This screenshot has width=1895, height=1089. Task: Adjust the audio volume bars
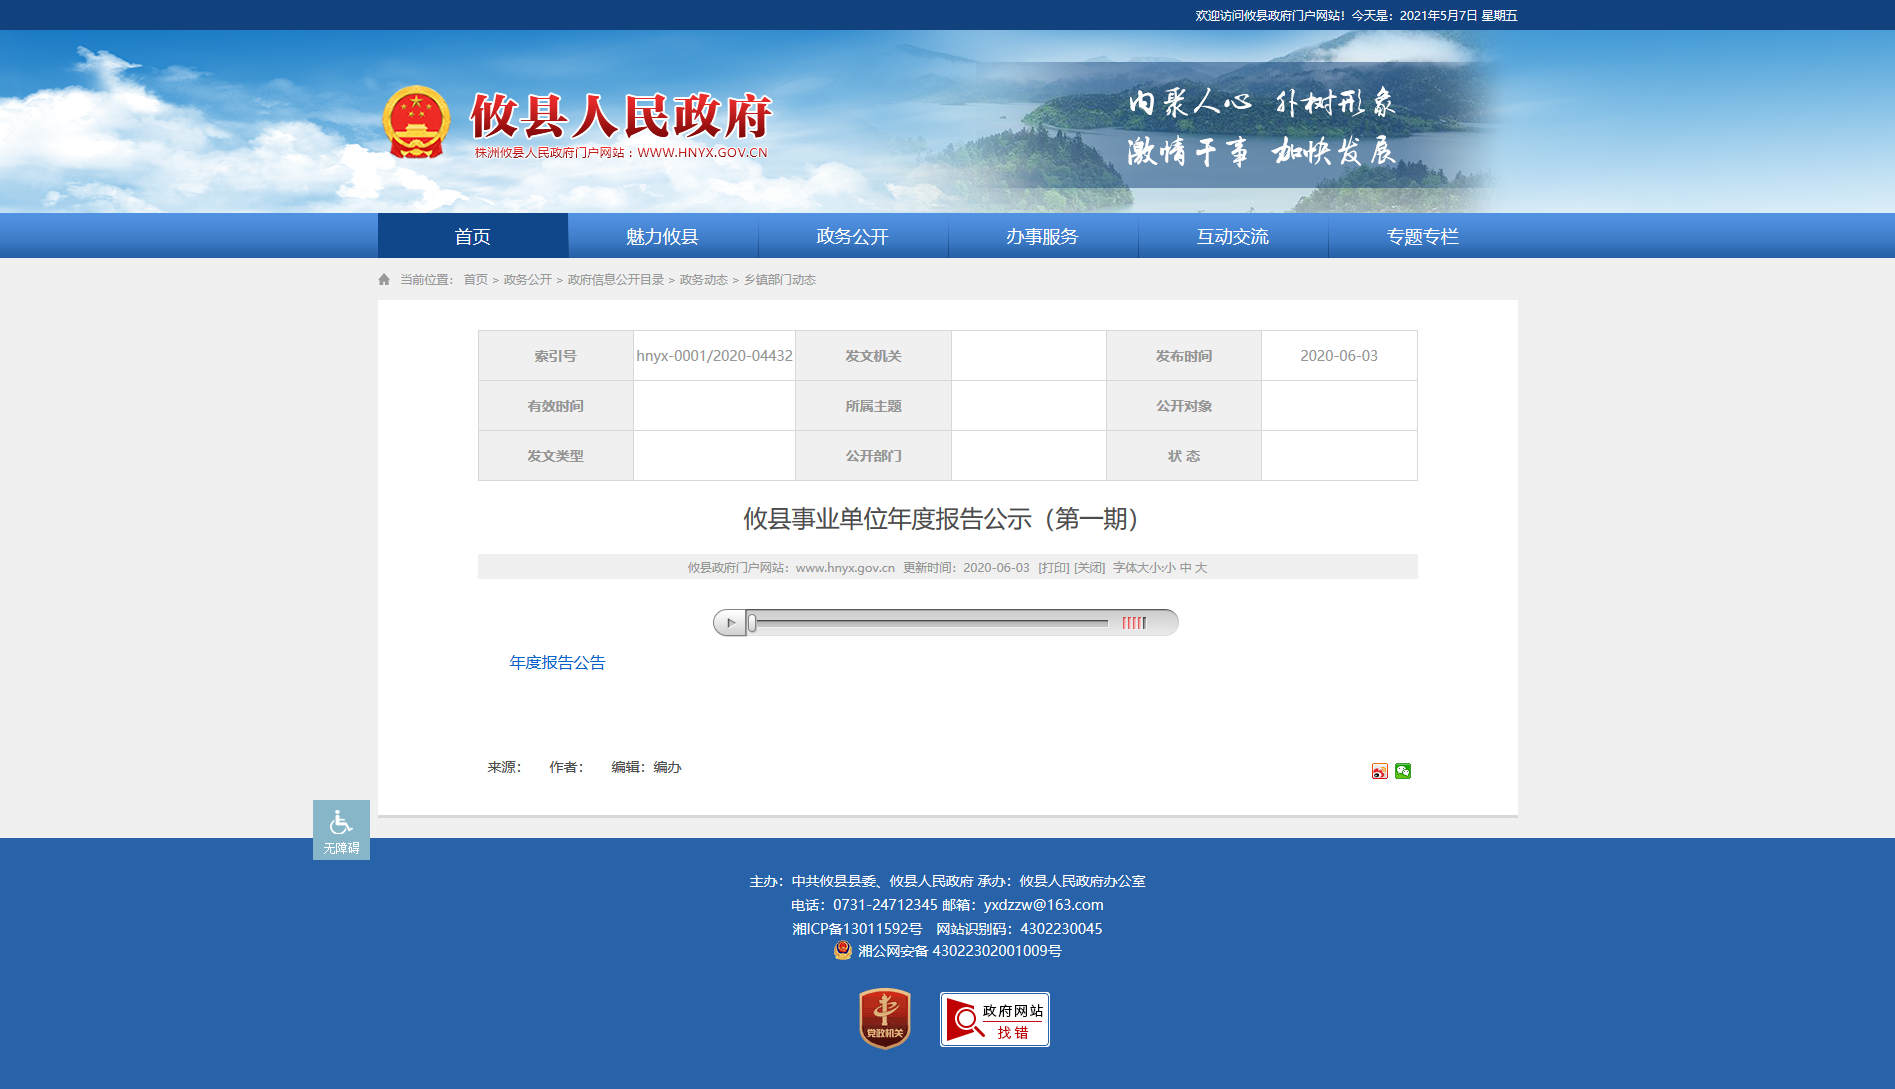(1134, 623)
